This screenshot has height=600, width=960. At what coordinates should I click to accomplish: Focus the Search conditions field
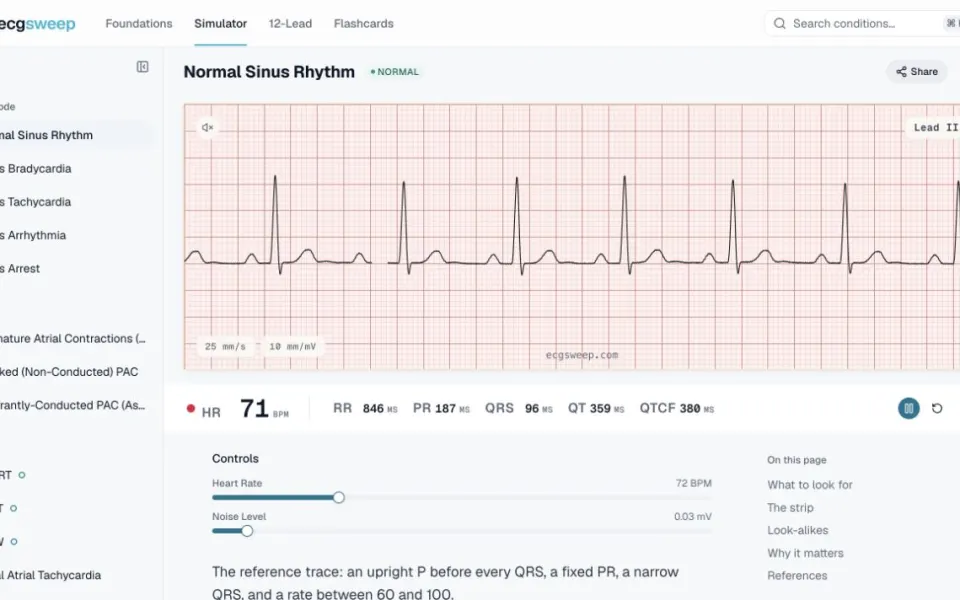pyautogui.click(x=862, y=24)
